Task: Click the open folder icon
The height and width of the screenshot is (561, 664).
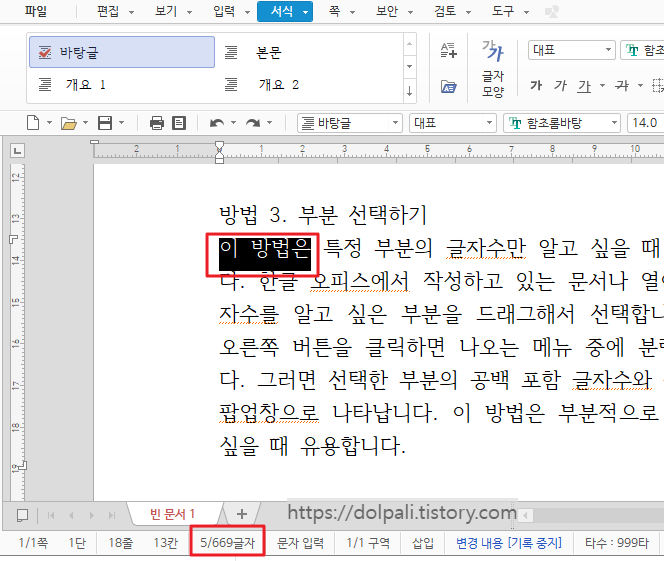Action: (69, 123)
